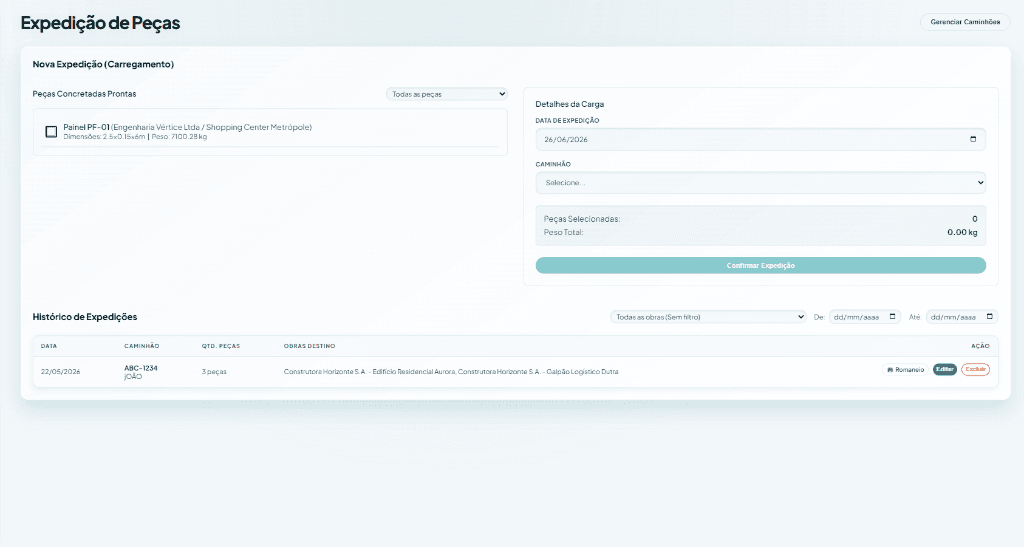Click the Confirmar Expedição button
The height and width of the screenshot is (547, 1024).
[x=760, y=265]
